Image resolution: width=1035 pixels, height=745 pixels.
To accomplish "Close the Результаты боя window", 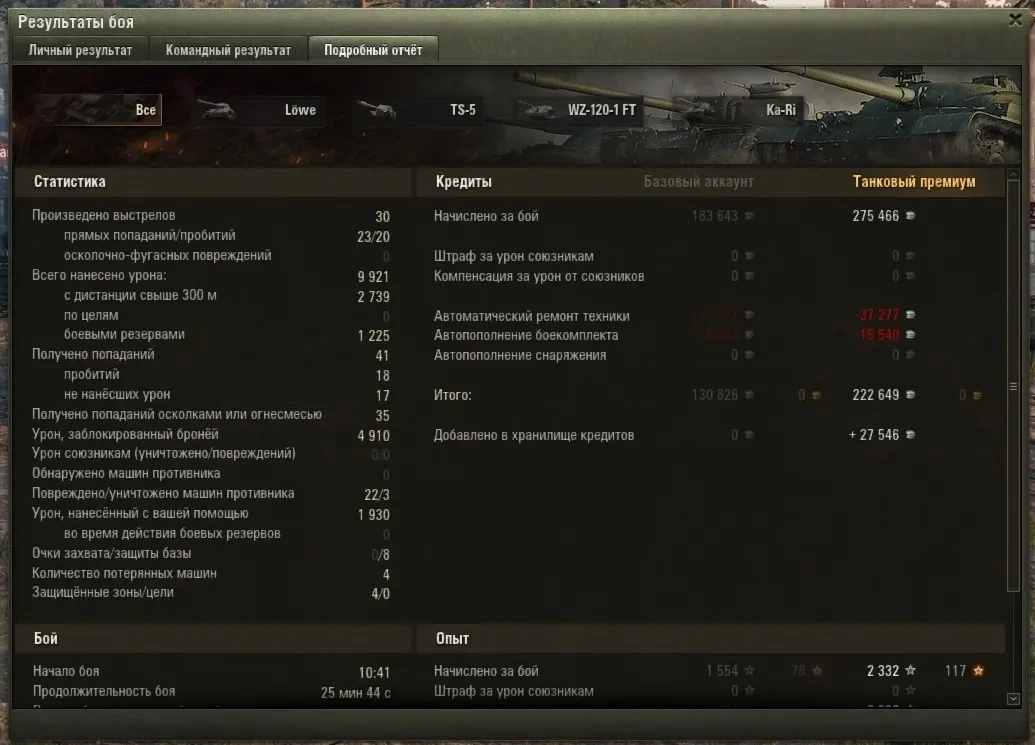I will [1015, 20].
